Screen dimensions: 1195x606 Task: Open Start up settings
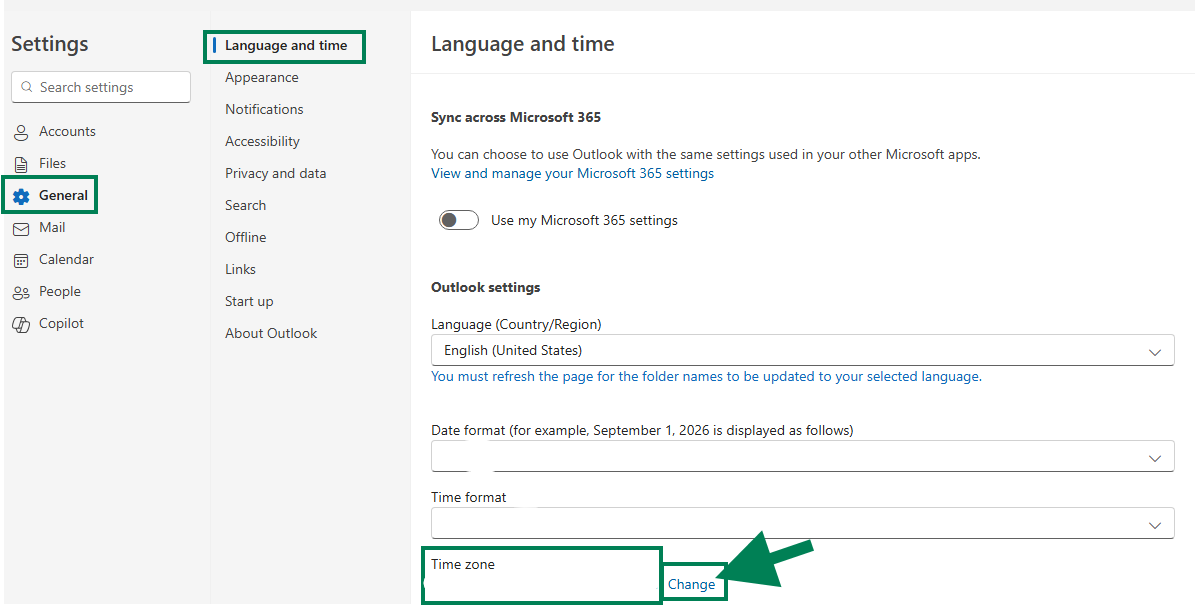[248, 302]
